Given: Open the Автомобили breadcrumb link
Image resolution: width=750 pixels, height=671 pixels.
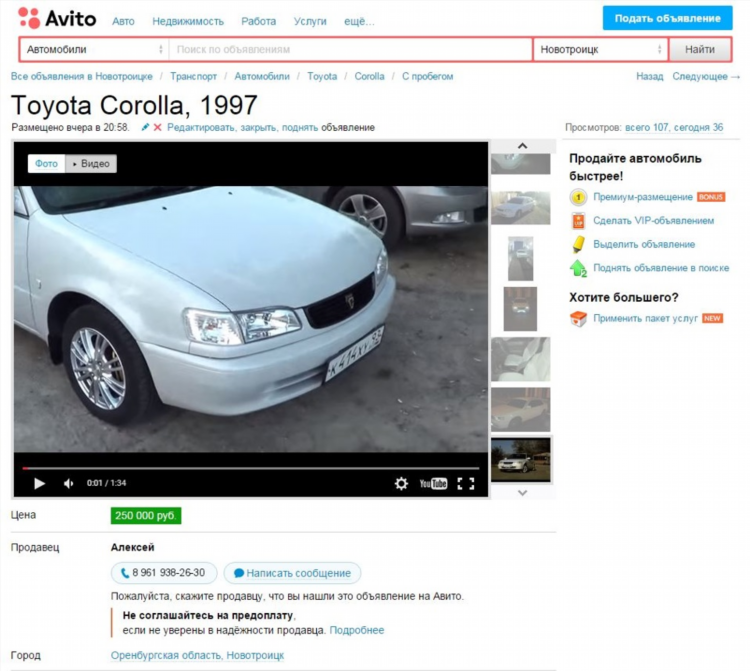Looking at the screenshot, I should (262, 77).
